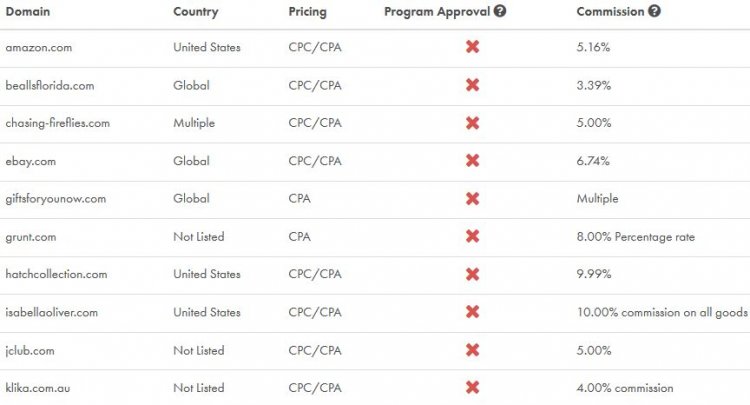Select the hatchcollection.com domain row
Screen dimensions: 750x405
tap(56, 274)
